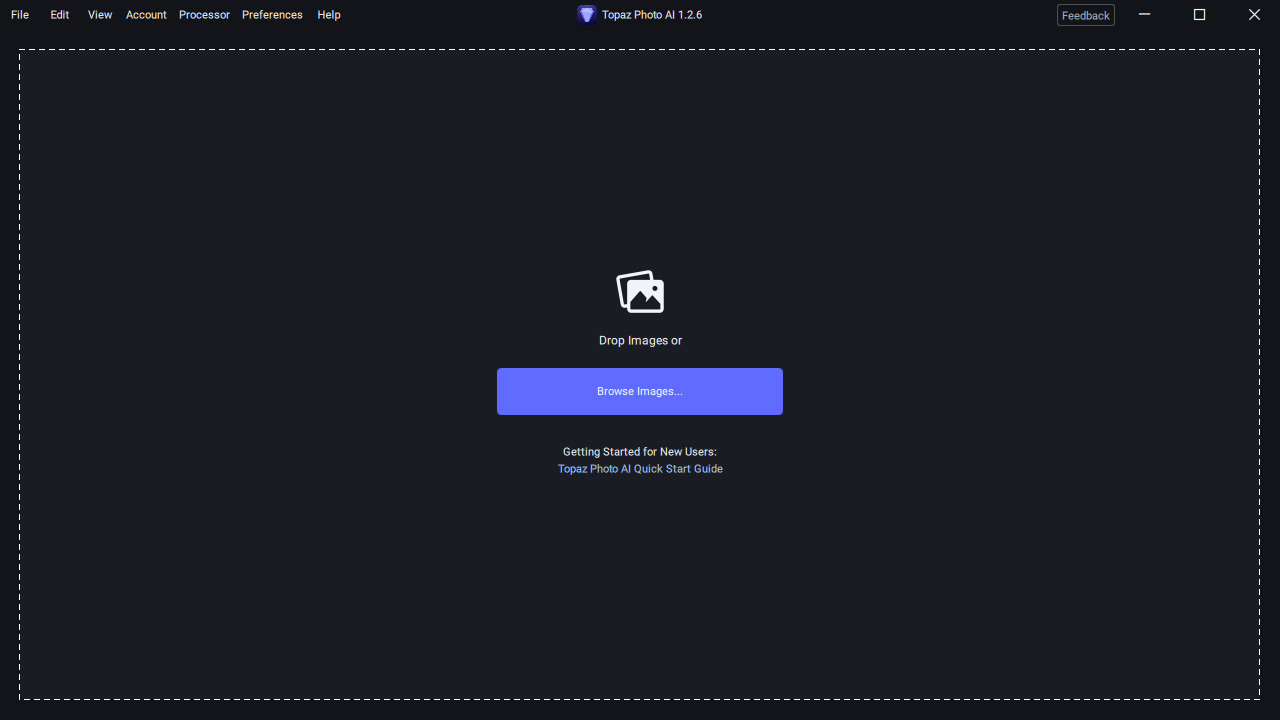
Task: Open the View menu
Action: (99, 14)
